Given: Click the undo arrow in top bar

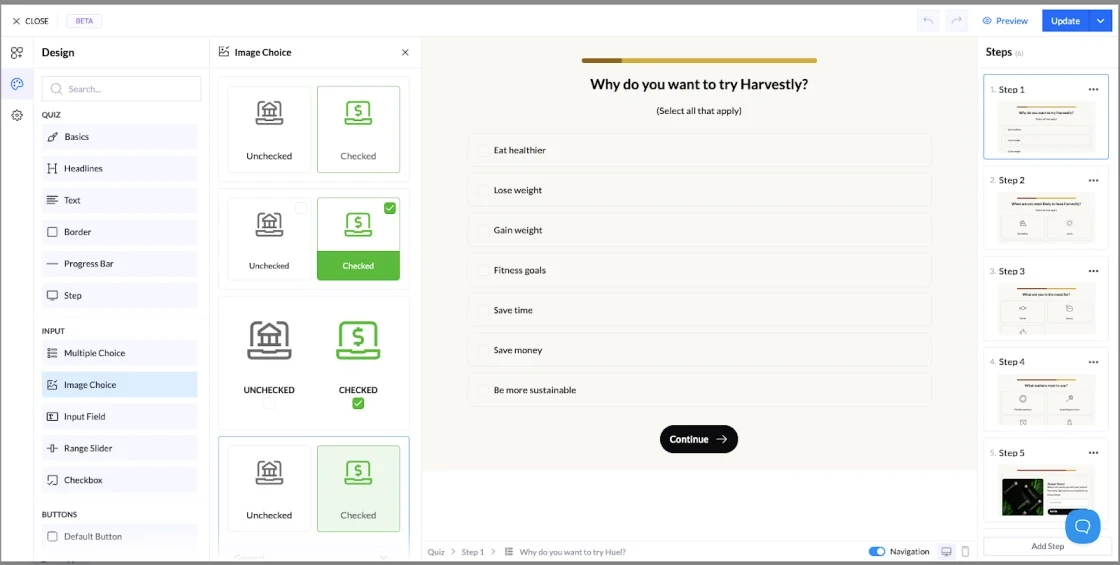Looking at the screenshot, I should [x=928, y=21].
